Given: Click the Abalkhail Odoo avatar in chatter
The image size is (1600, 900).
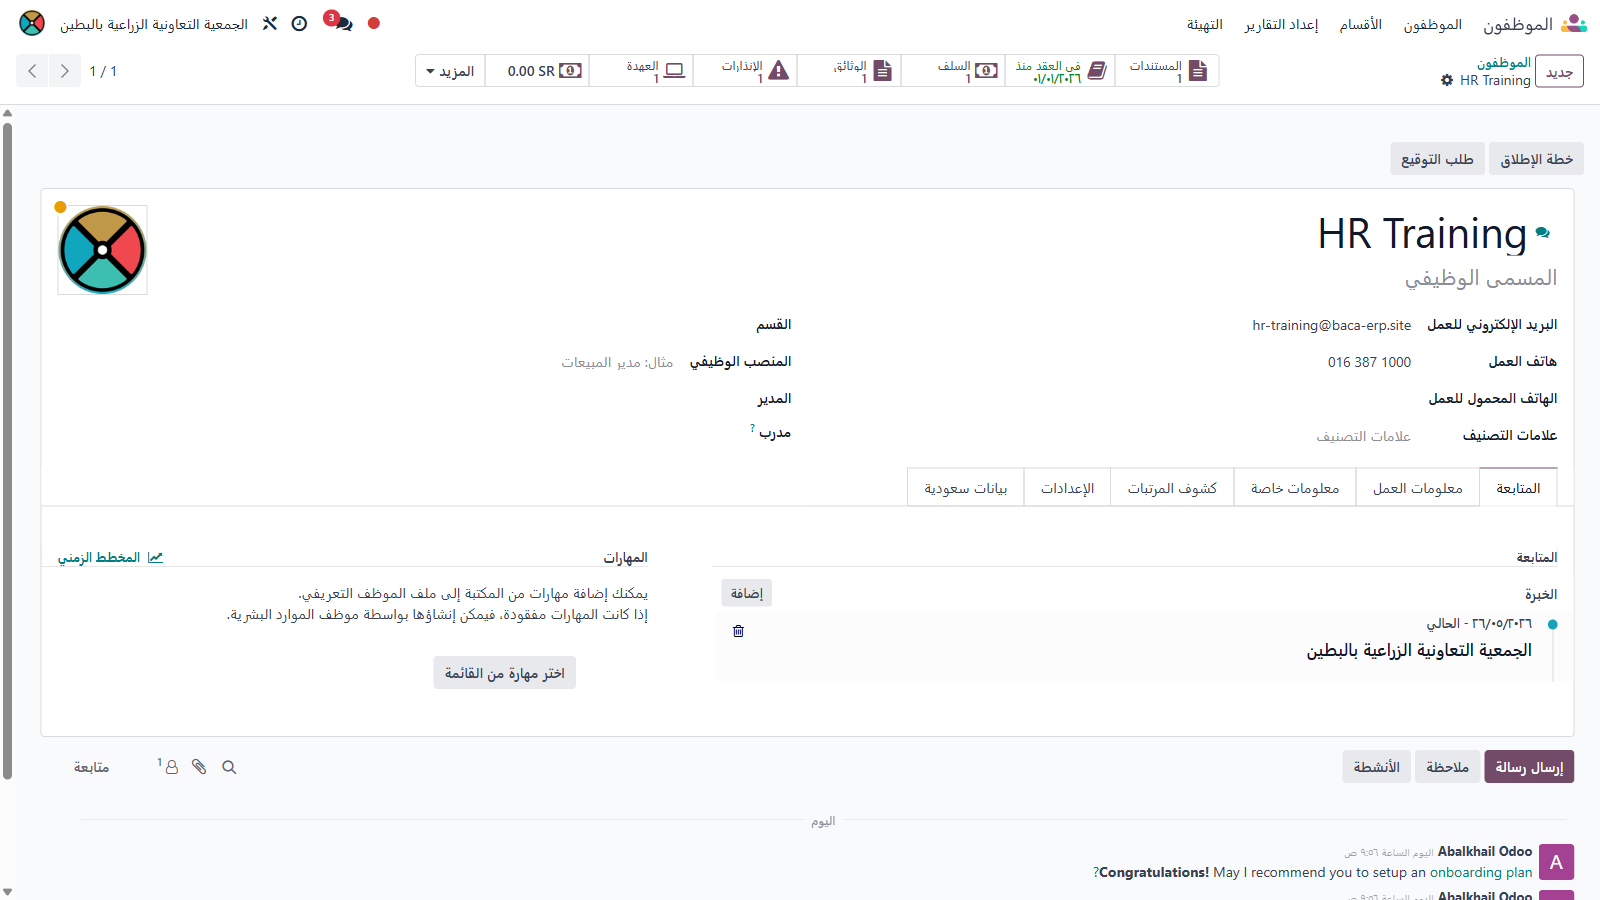Looking at the screenshot, I should pyautogui.click(x=1556, y=862).
